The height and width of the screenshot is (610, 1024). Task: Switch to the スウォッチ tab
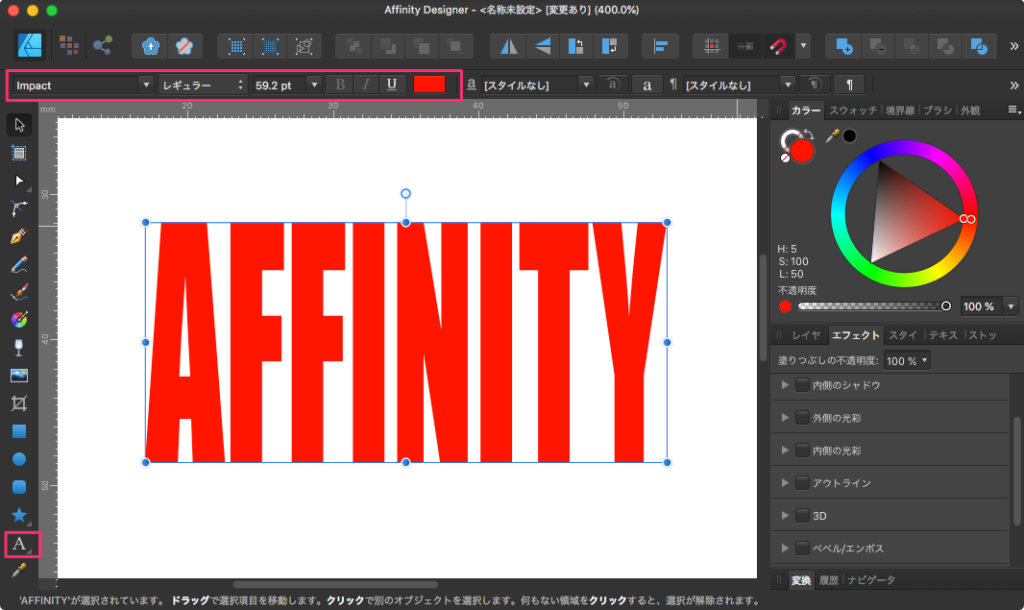(x=853, y=110)
